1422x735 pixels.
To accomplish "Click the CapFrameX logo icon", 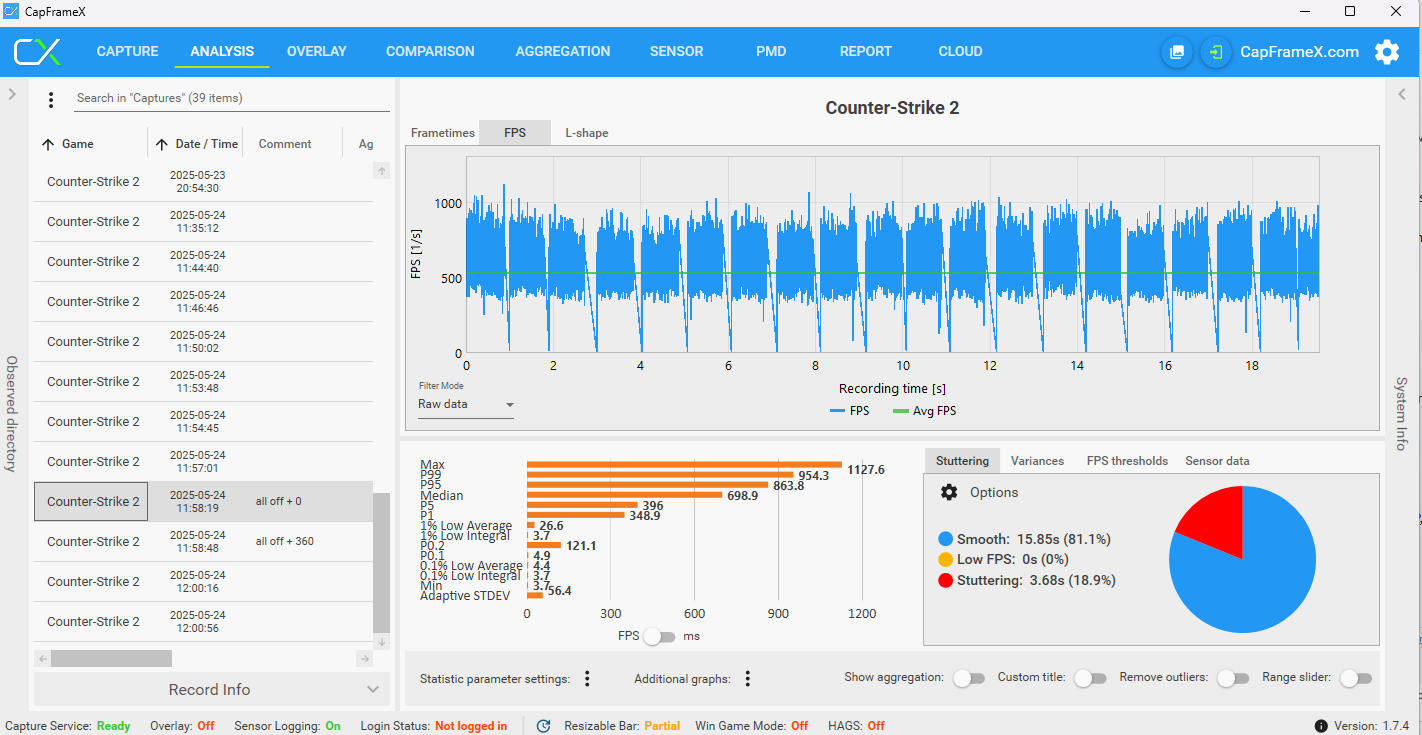I will [x=37, y=52].
